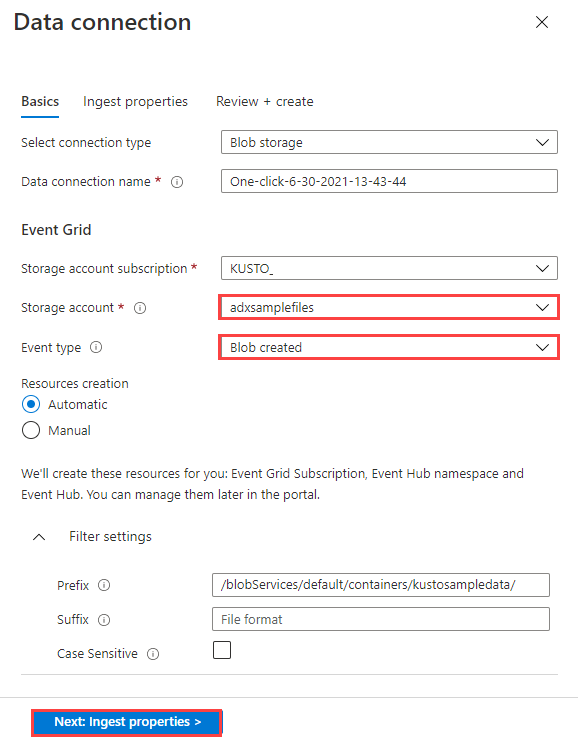Screen dimensions: 578x746
Task: Enable the Case Sensitive checkbox
Action: [x=222, y=650]
